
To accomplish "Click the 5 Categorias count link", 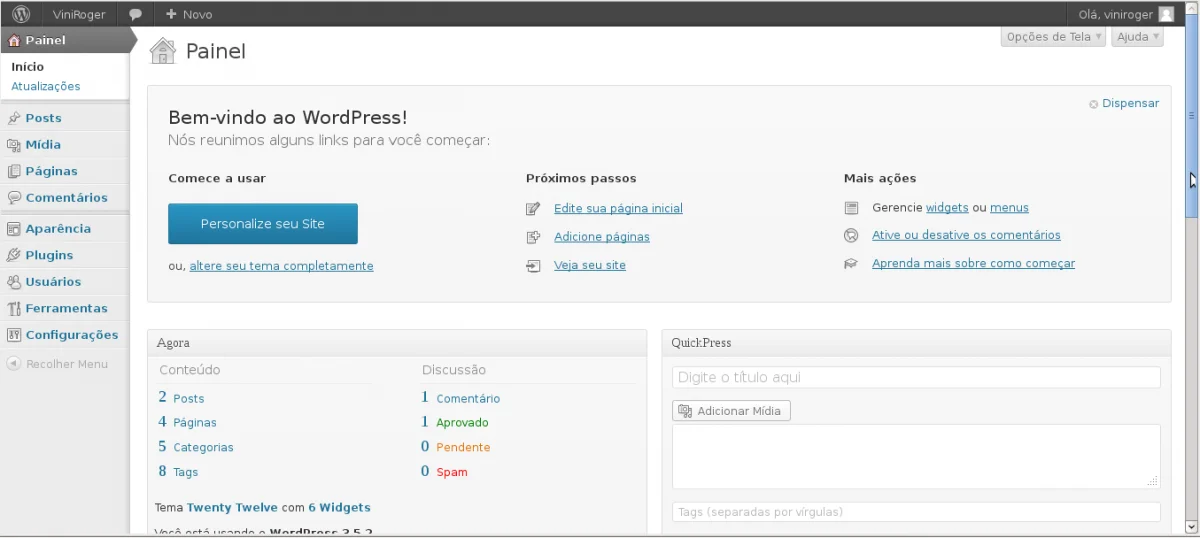I will pyautogui.click(x=196, y=447).
